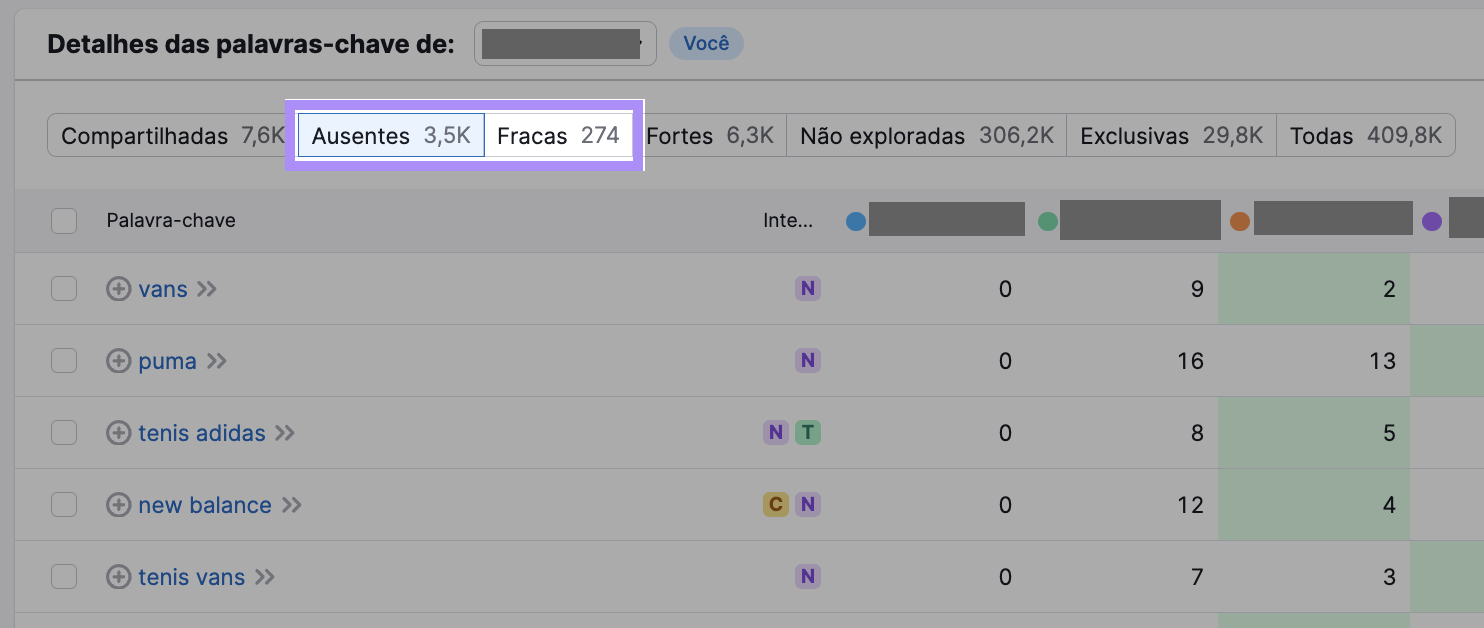Click the Você badge near the domain field

click(x=706, y=43)
